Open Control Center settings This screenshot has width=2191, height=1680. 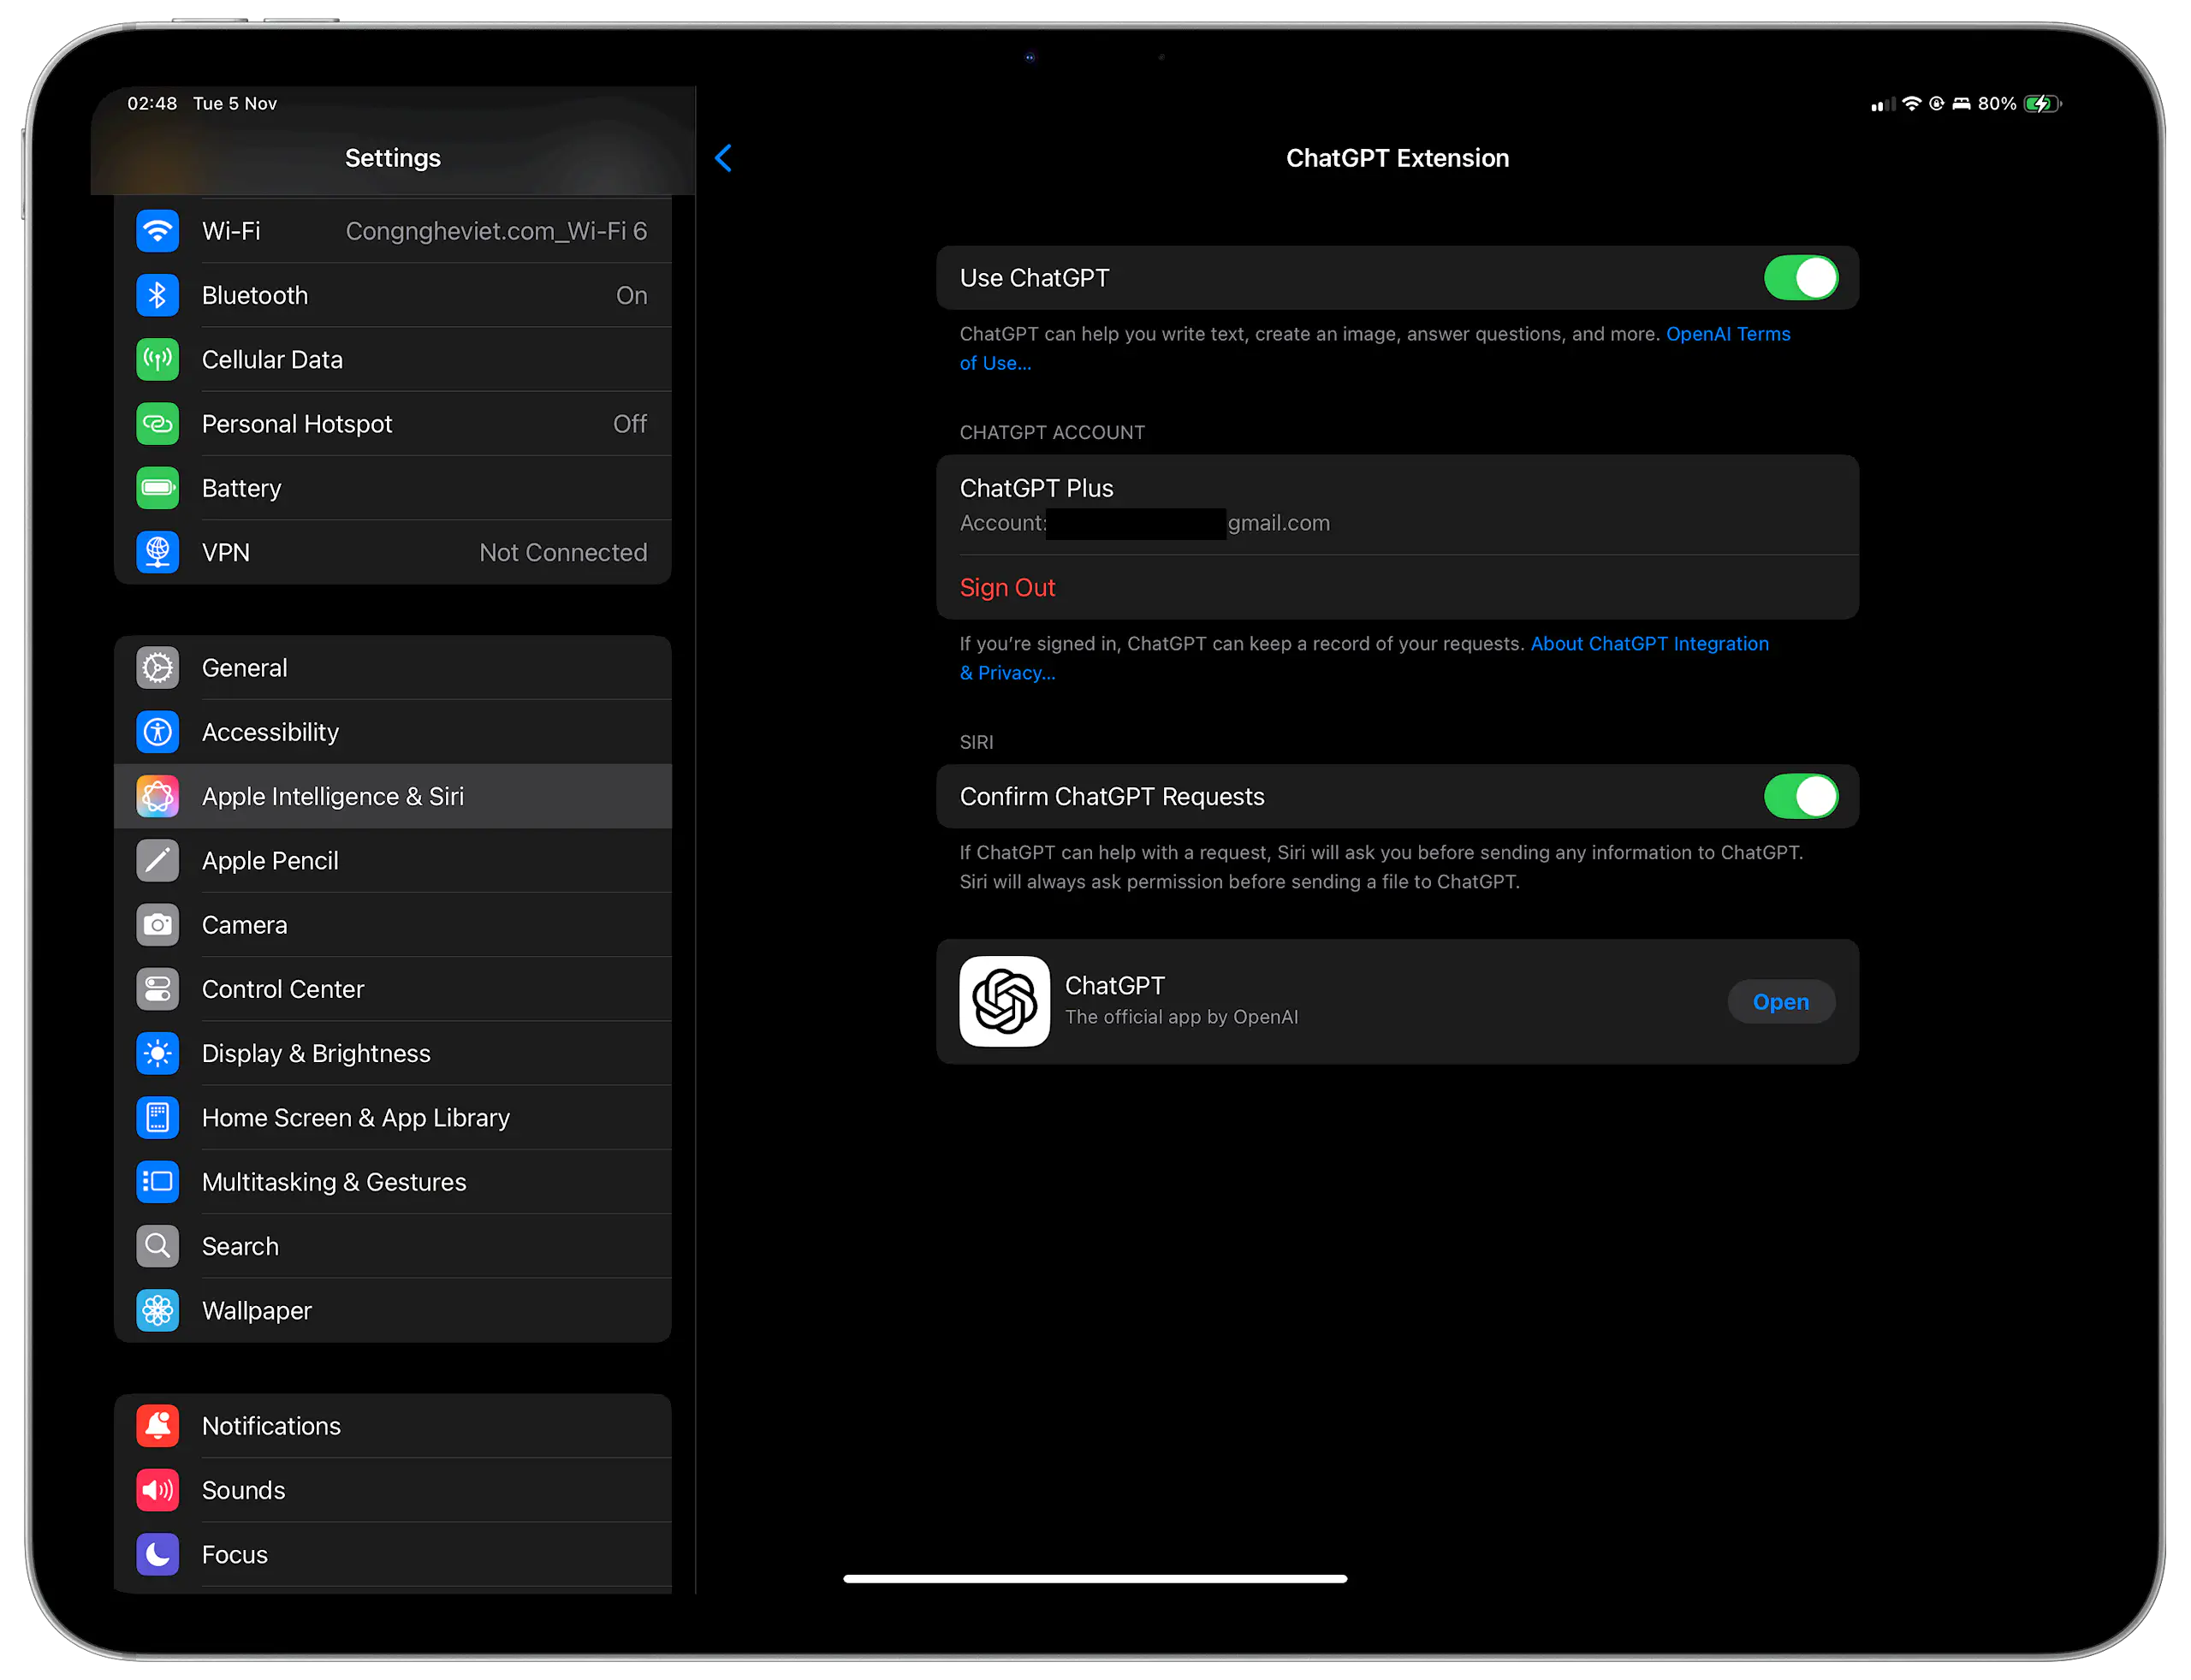pyautogui.click(x=393, y=989)
